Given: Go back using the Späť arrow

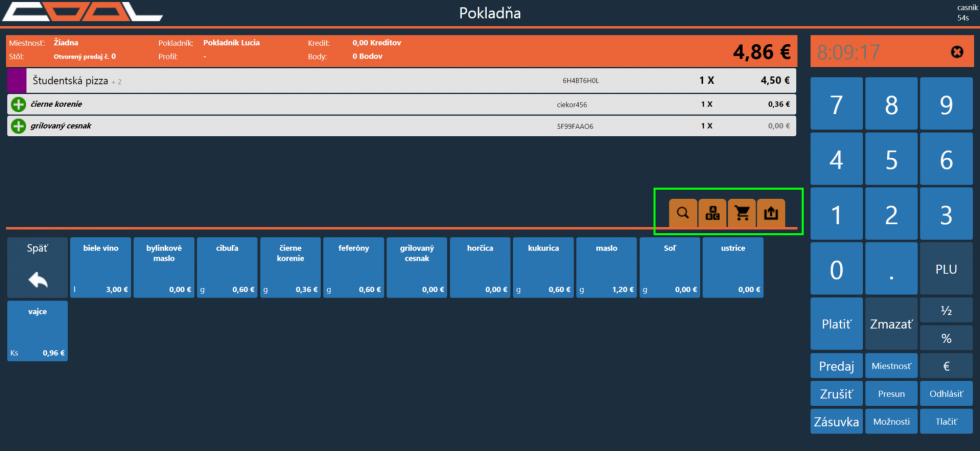Looking at the screenshot, I should point(36,267).
